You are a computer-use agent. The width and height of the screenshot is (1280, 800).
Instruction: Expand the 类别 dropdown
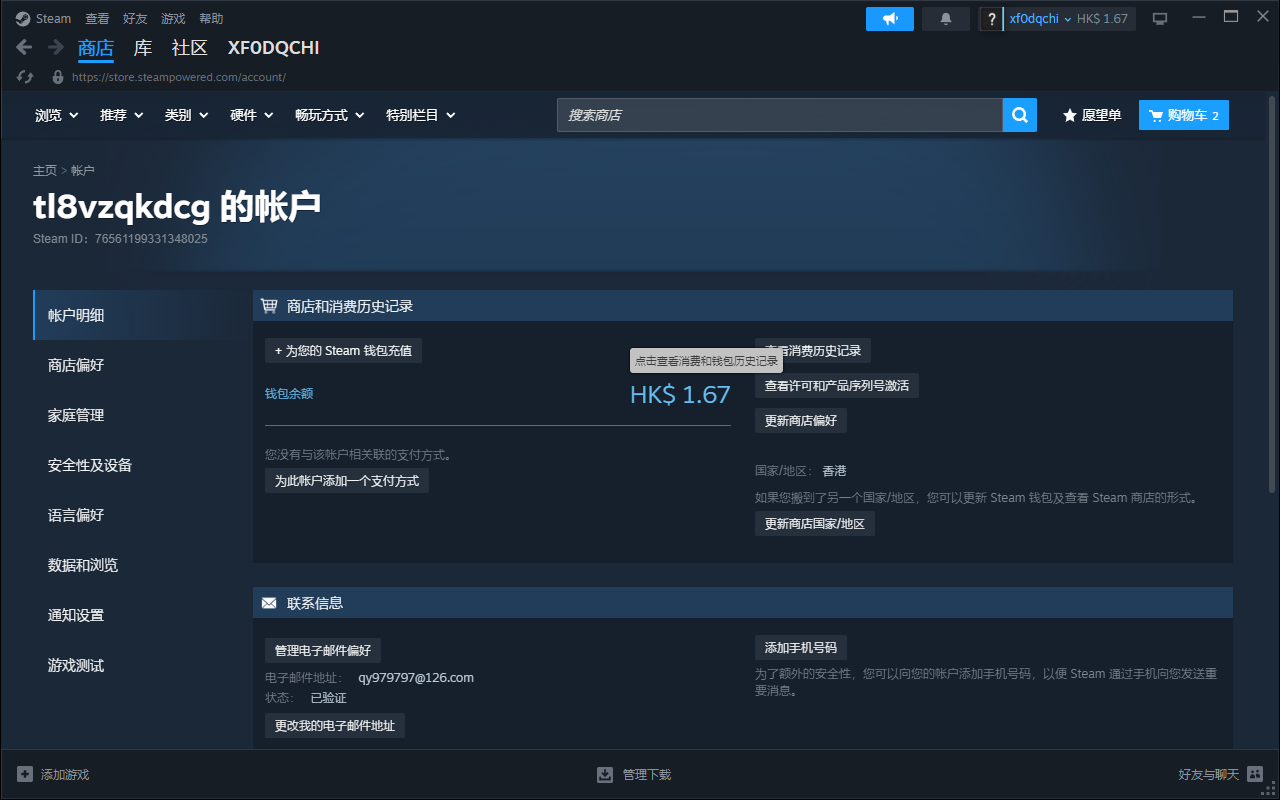pos(187,115)
